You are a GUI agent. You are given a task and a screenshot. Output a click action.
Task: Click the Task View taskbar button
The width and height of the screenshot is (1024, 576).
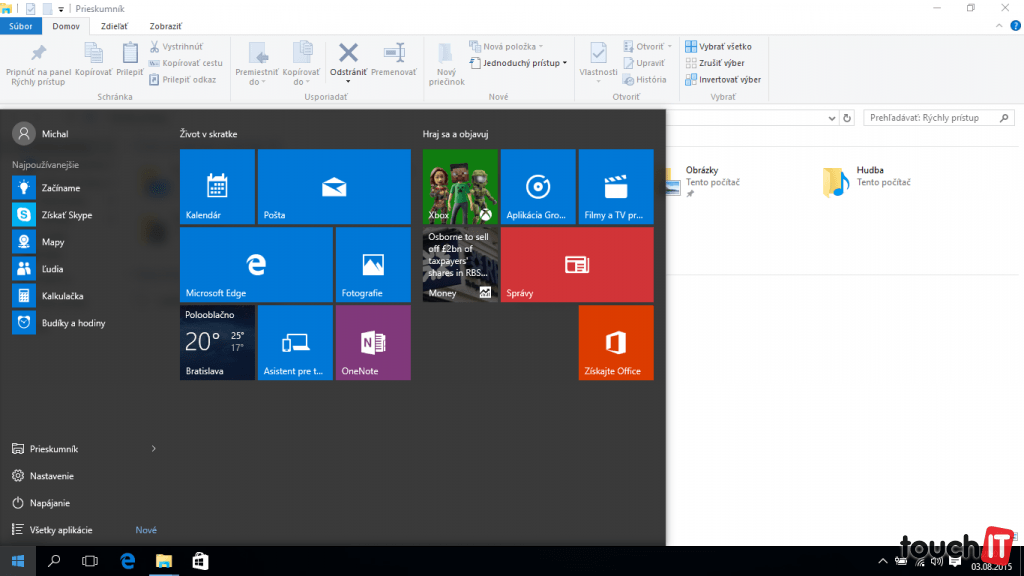(x=90, y=561)
